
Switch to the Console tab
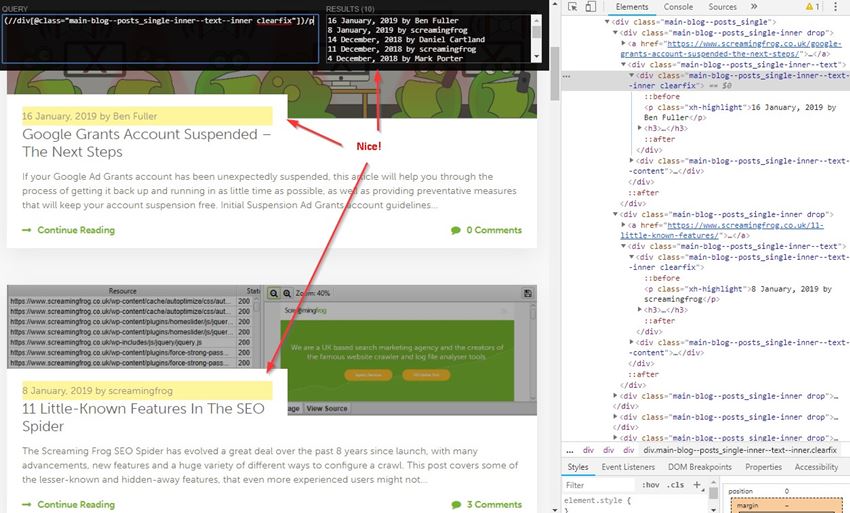click(678, 7)
